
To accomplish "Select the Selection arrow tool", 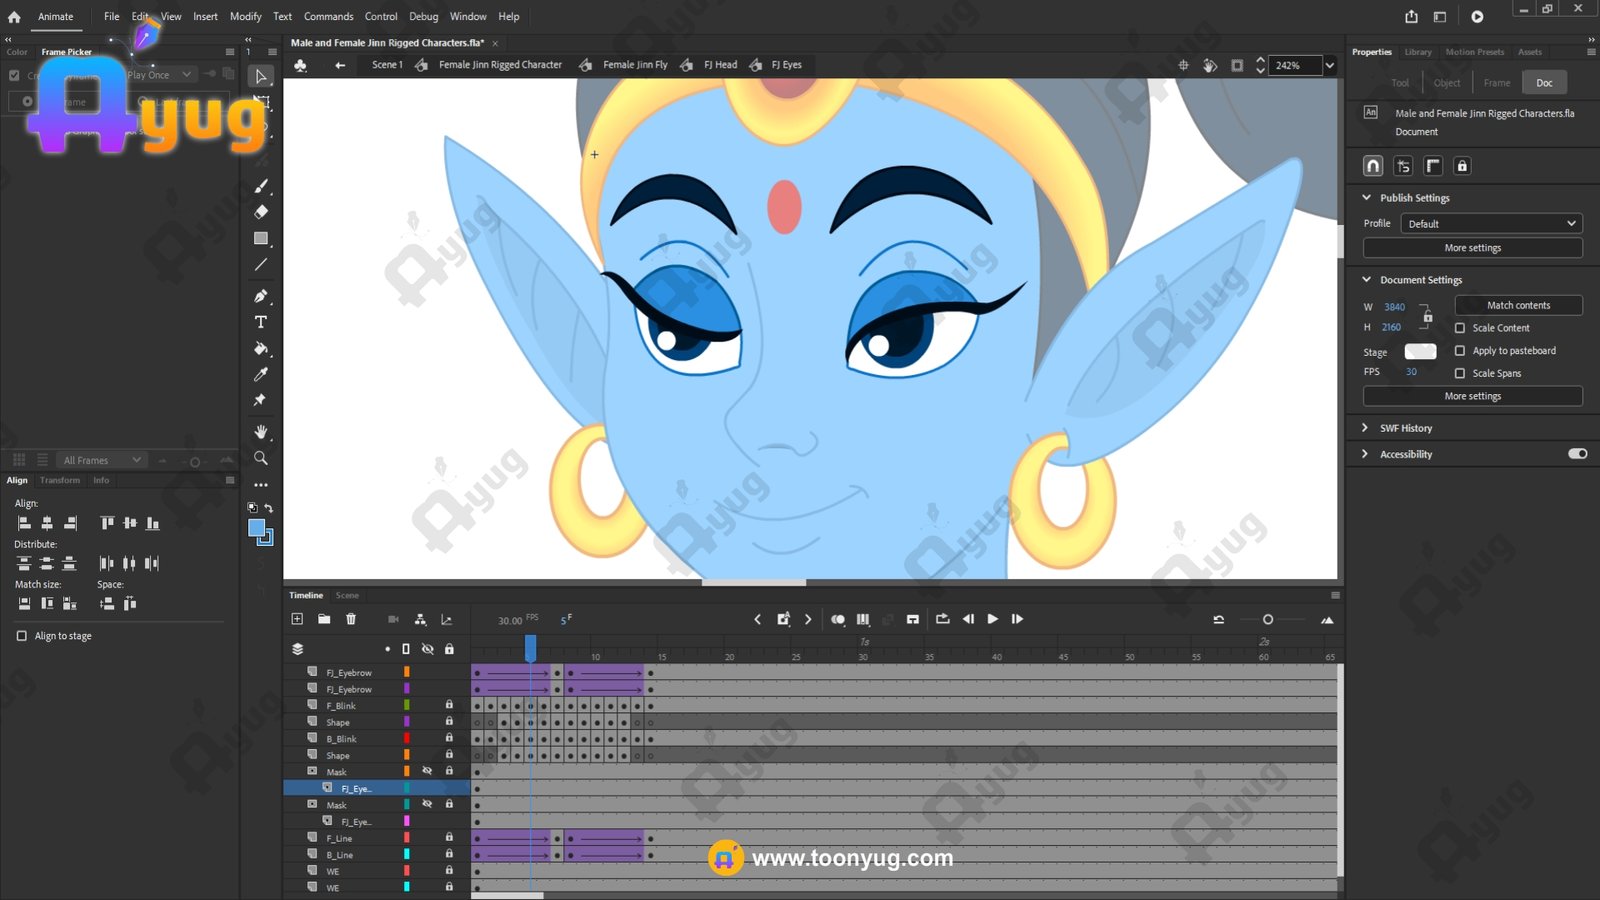I will tap(261, 76).
